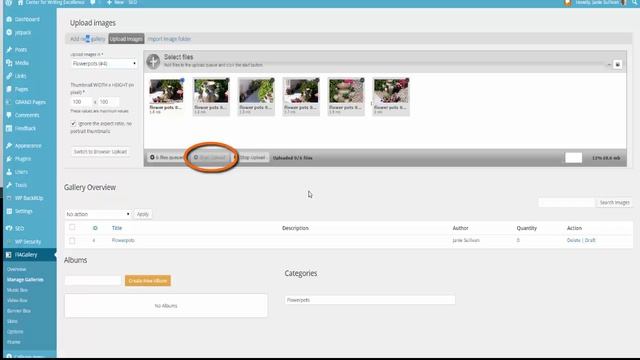The height and width of the screenshot is (360, 640).
Task: Switch to the 'Add new gallery' tab
Action: (87, 39)
